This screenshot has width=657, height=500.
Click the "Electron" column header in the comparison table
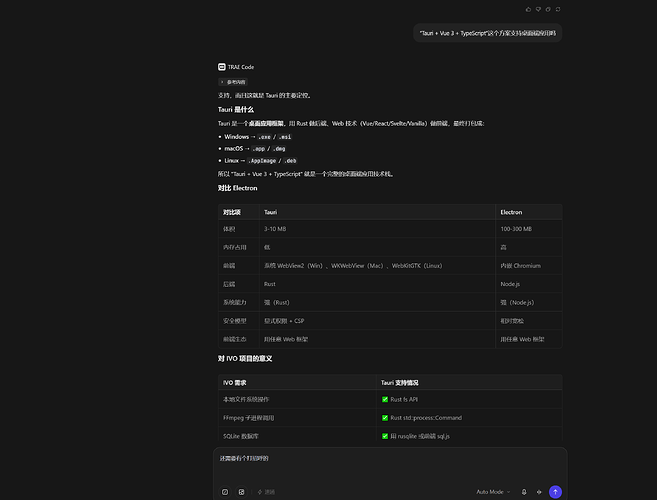click(529, 212)
